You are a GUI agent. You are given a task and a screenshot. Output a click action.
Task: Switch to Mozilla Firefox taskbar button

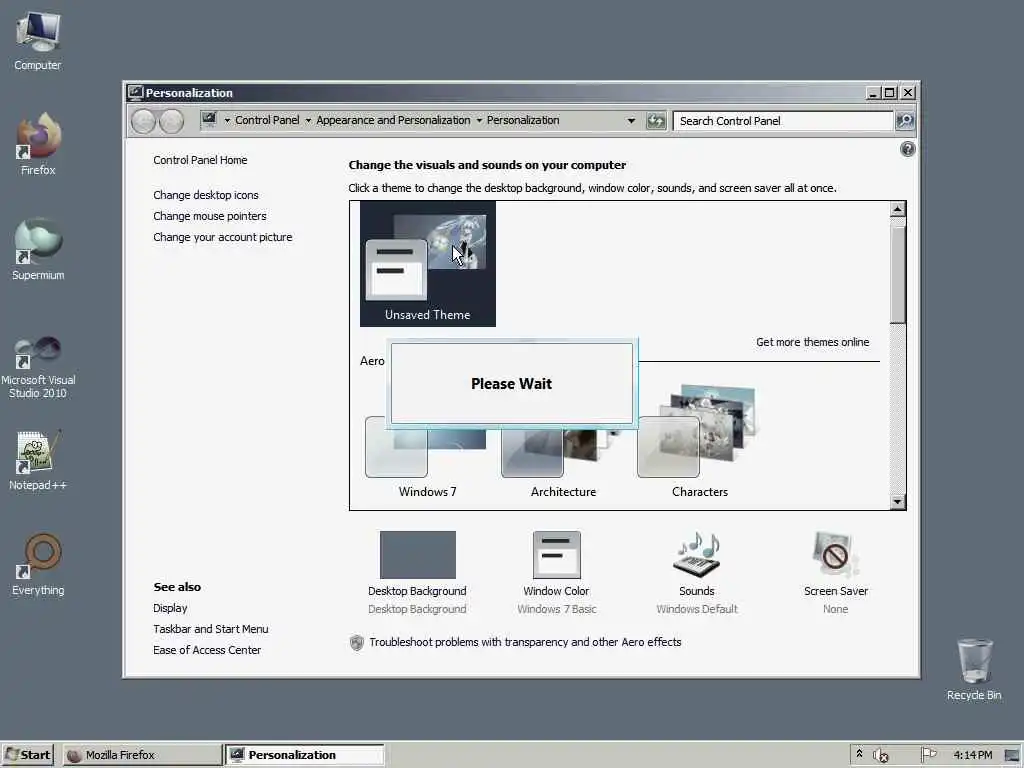[x=142, y=755]
